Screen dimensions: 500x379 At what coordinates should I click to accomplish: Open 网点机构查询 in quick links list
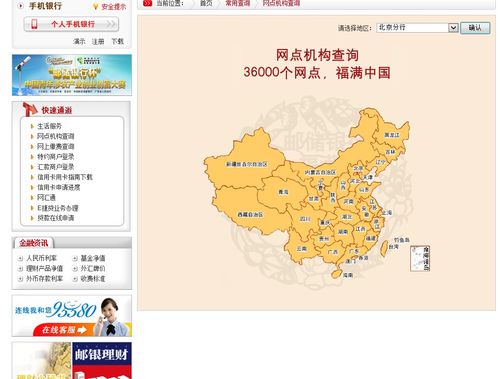pos(56,136)
